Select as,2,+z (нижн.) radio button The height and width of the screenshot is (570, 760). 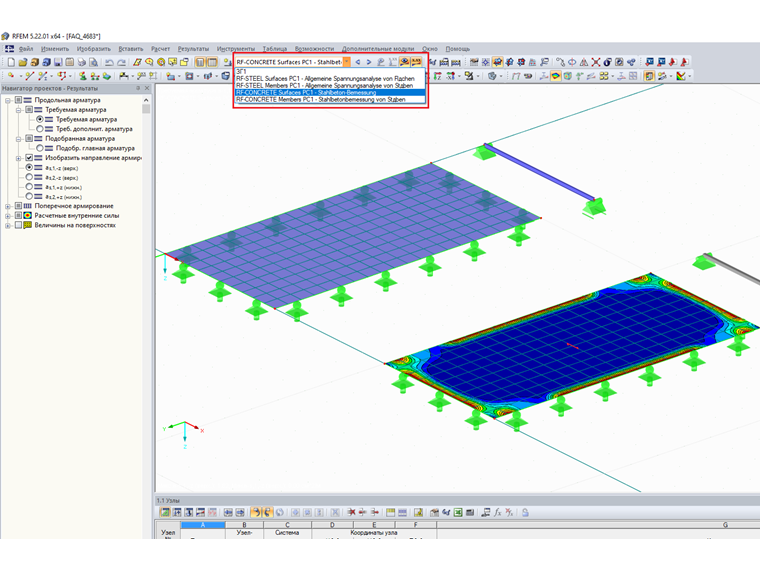[29, 197]
